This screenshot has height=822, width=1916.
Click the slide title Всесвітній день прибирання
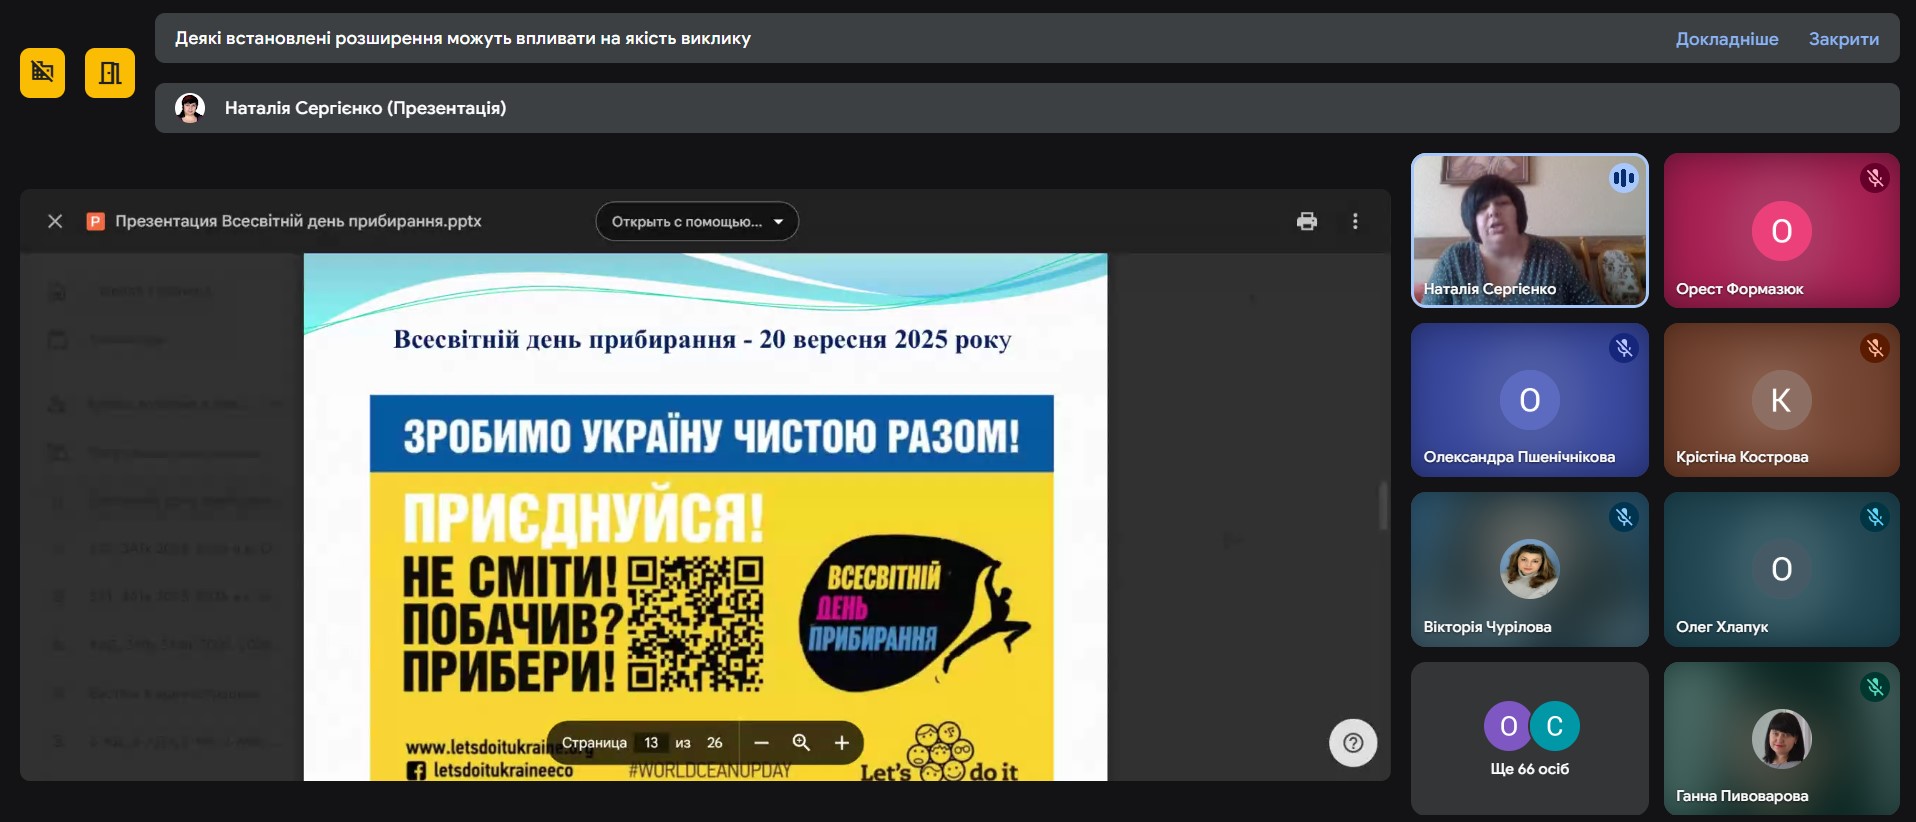[702, 339]
